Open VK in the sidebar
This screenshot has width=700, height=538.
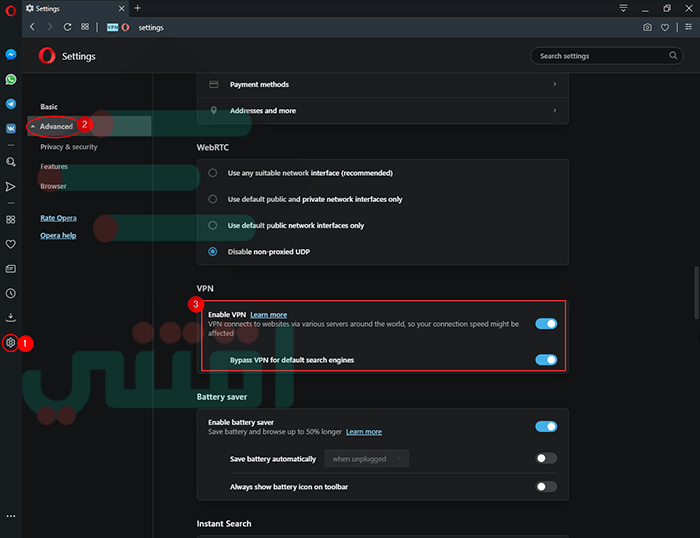(x=11, y=129)
